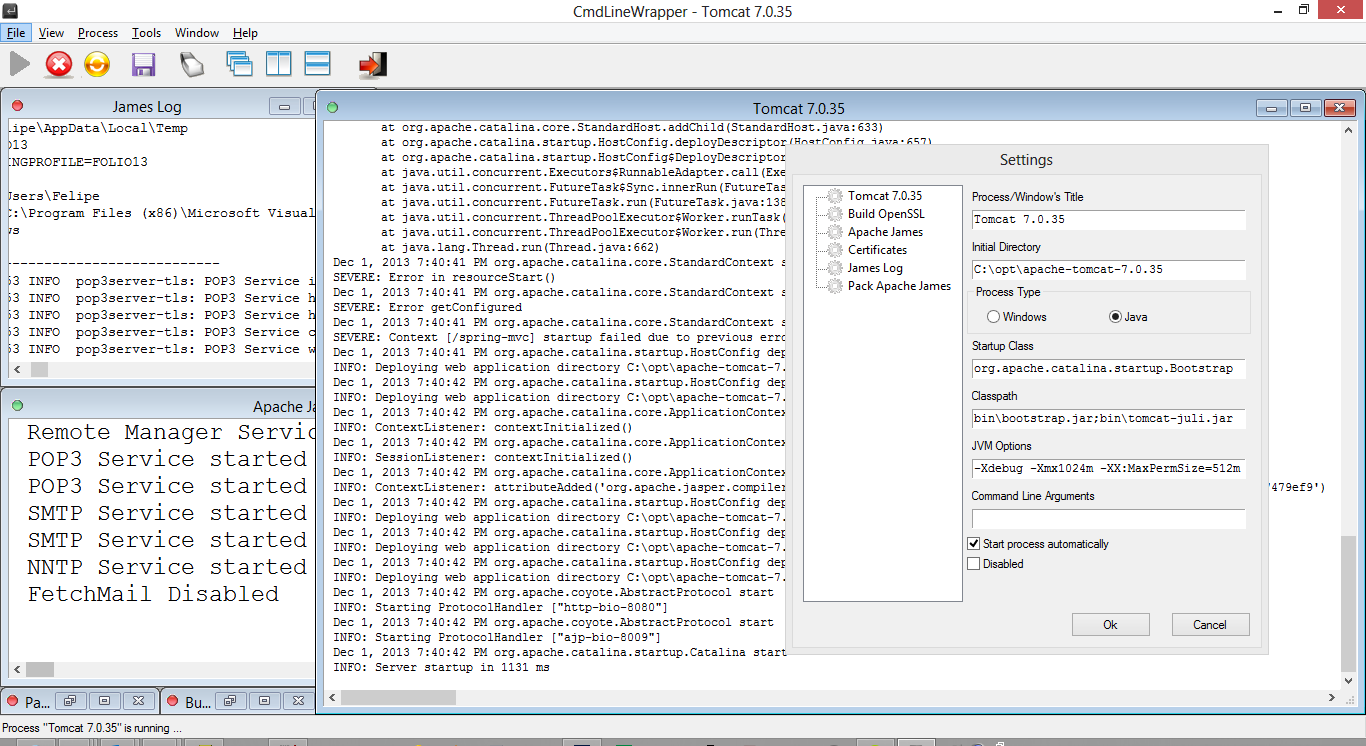Click the green status dot on Apache James window
Viewport: 1366px width, 746px height.
click(x=17, y=406)
